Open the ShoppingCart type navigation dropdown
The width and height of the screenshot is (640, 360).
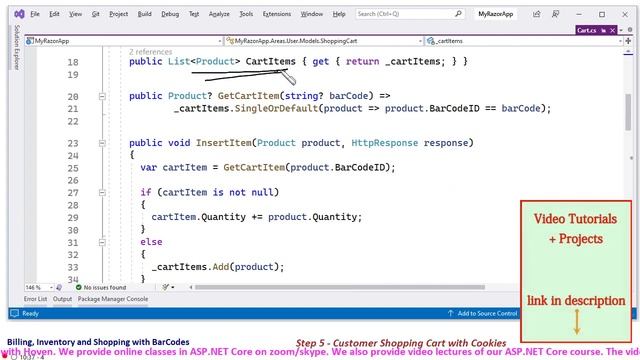tap(324, 41)
